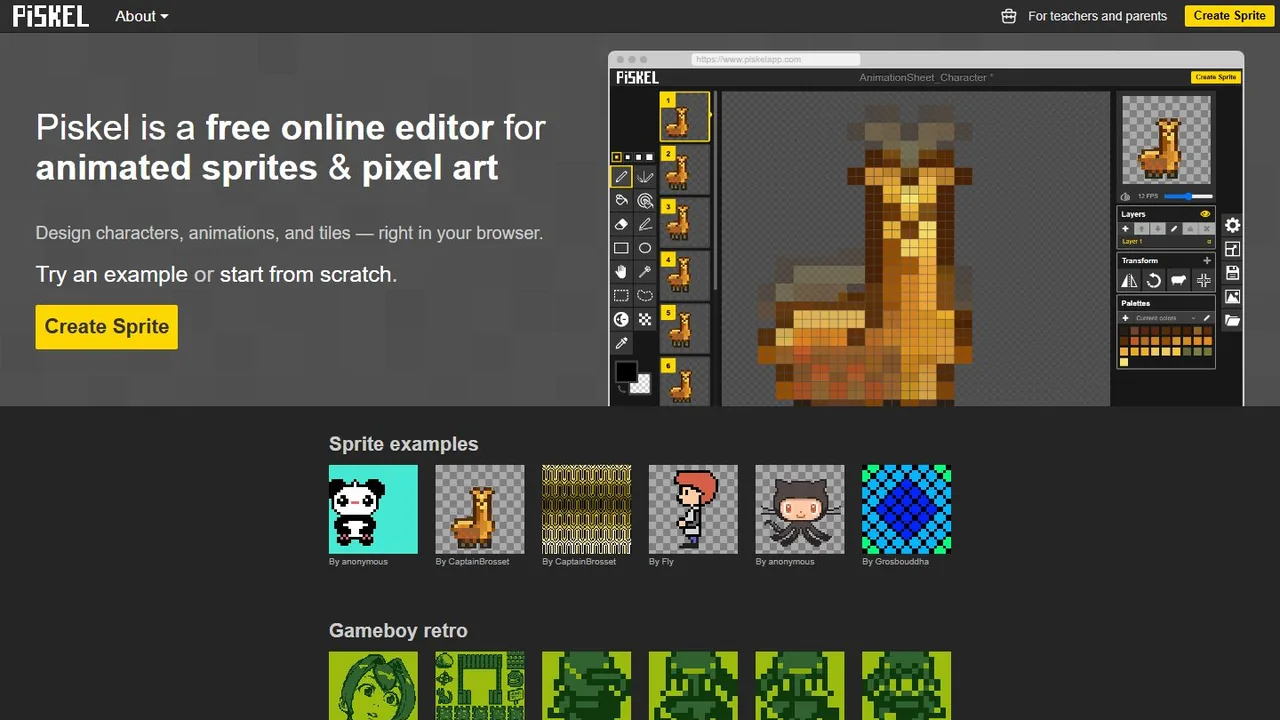Select frame 2 in the frame list

pos(685,169)
